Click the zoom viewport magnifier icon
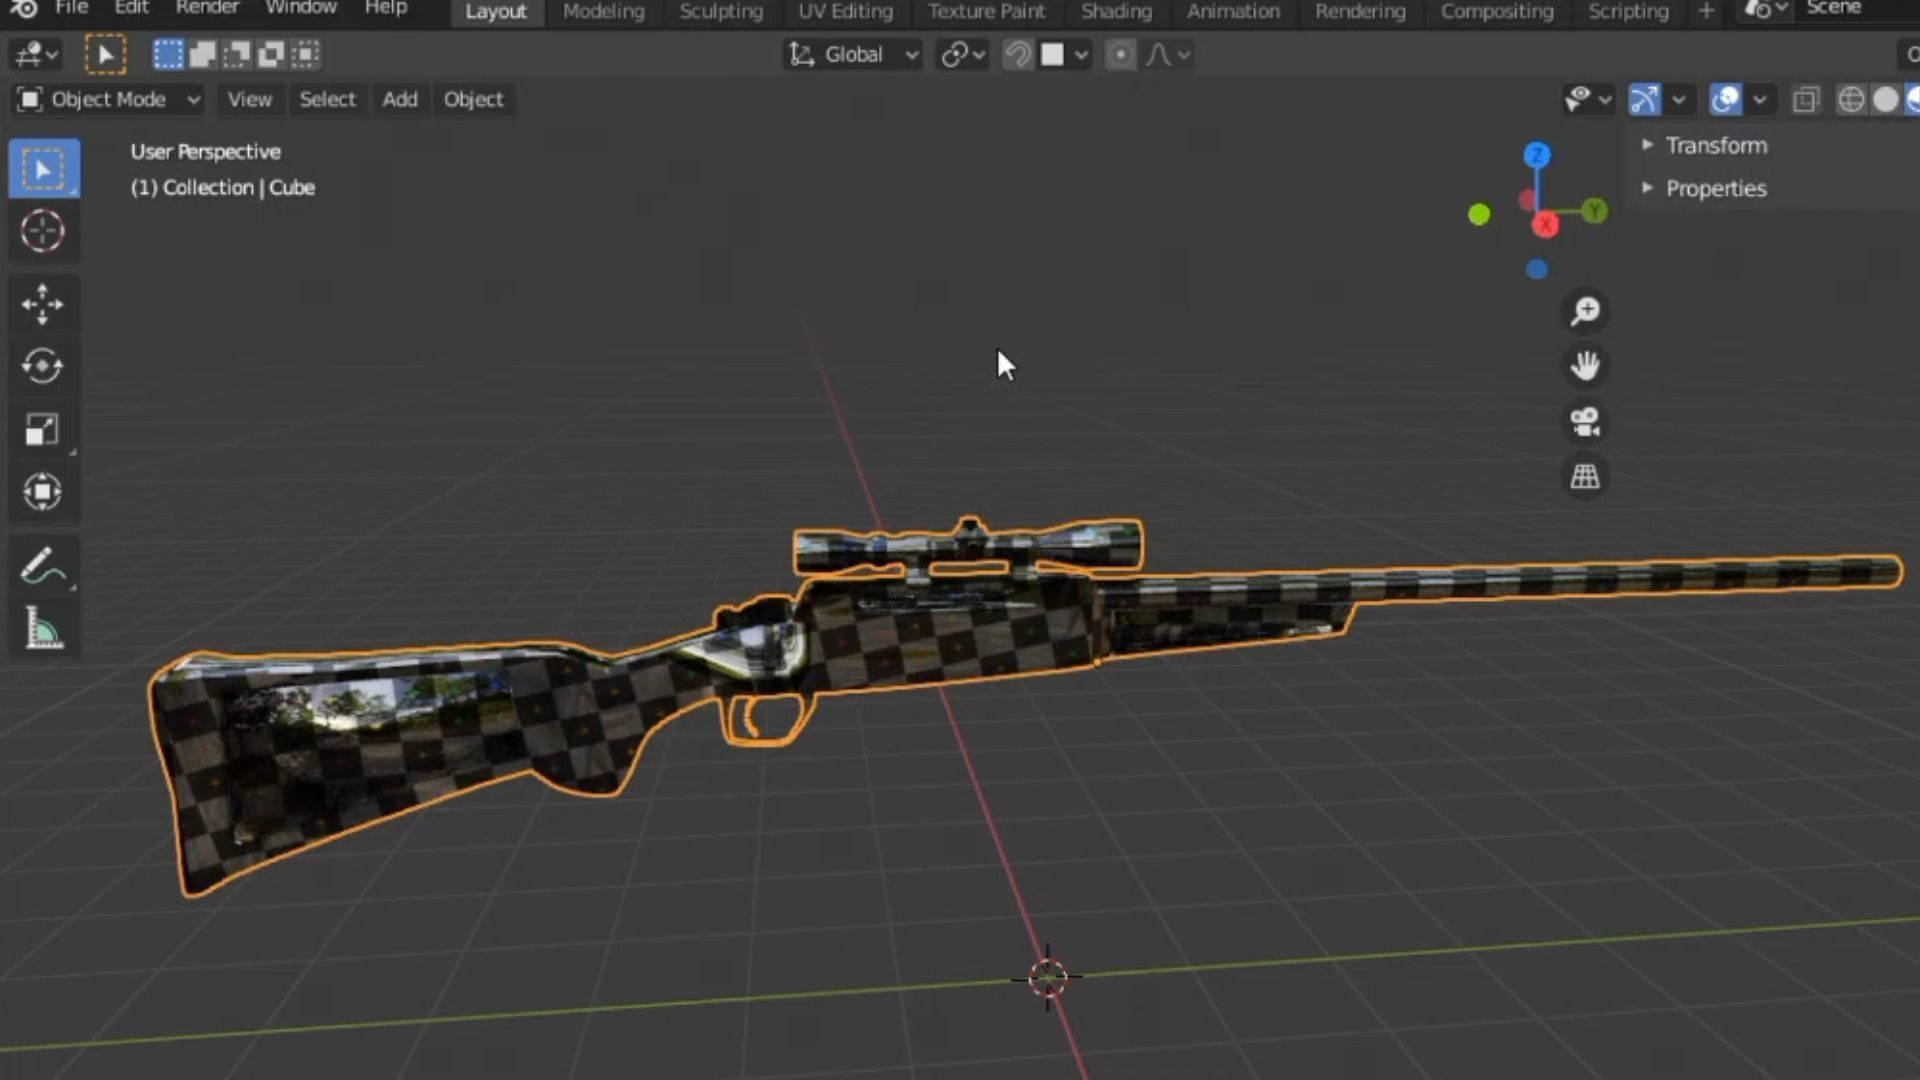 click(1585, 311)
